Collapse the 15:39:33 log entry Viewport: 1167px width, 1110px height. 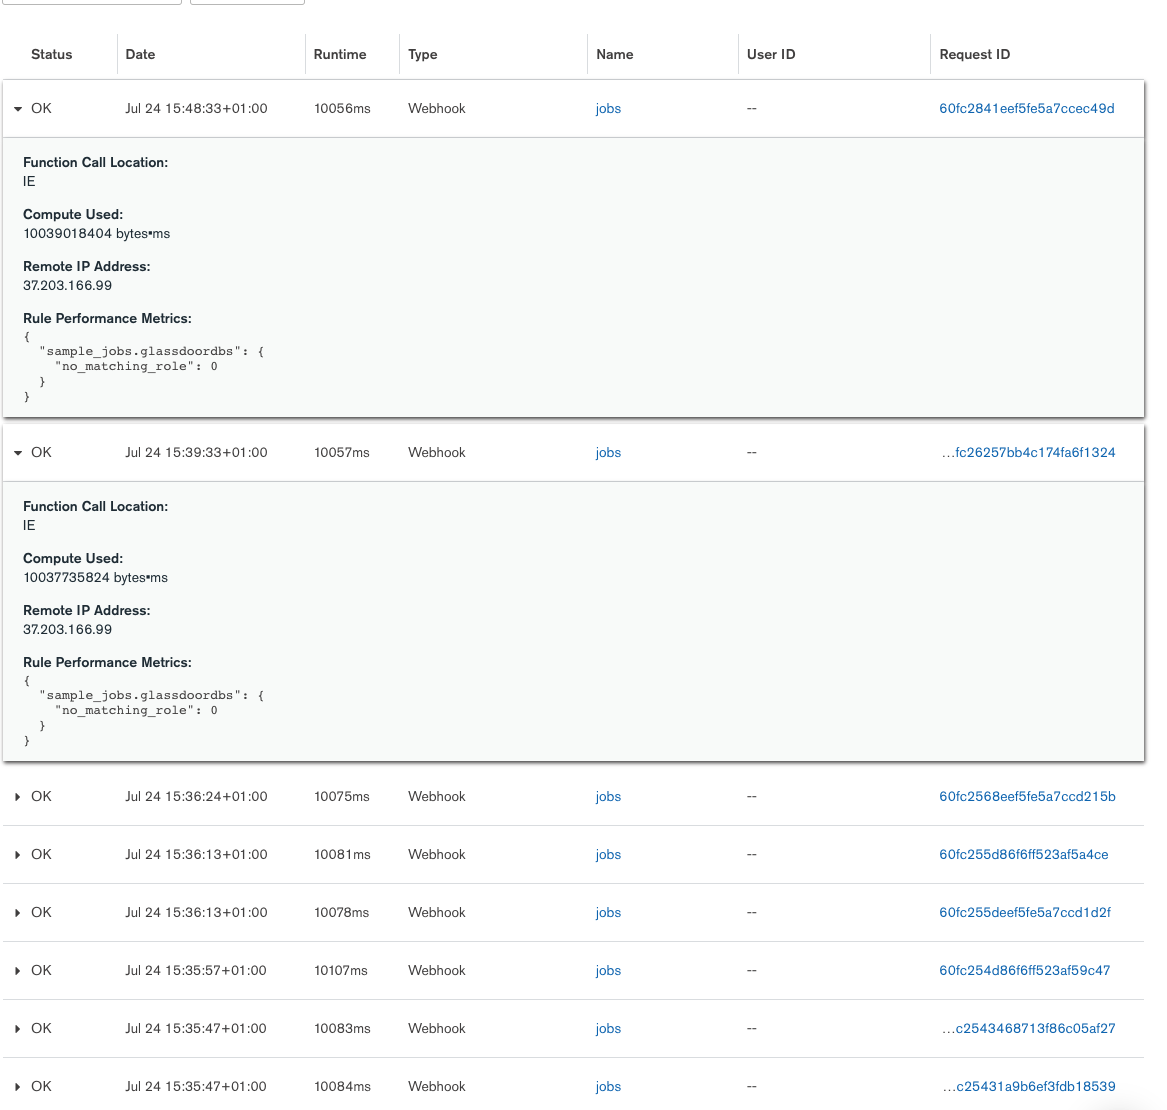click(18, 453)
